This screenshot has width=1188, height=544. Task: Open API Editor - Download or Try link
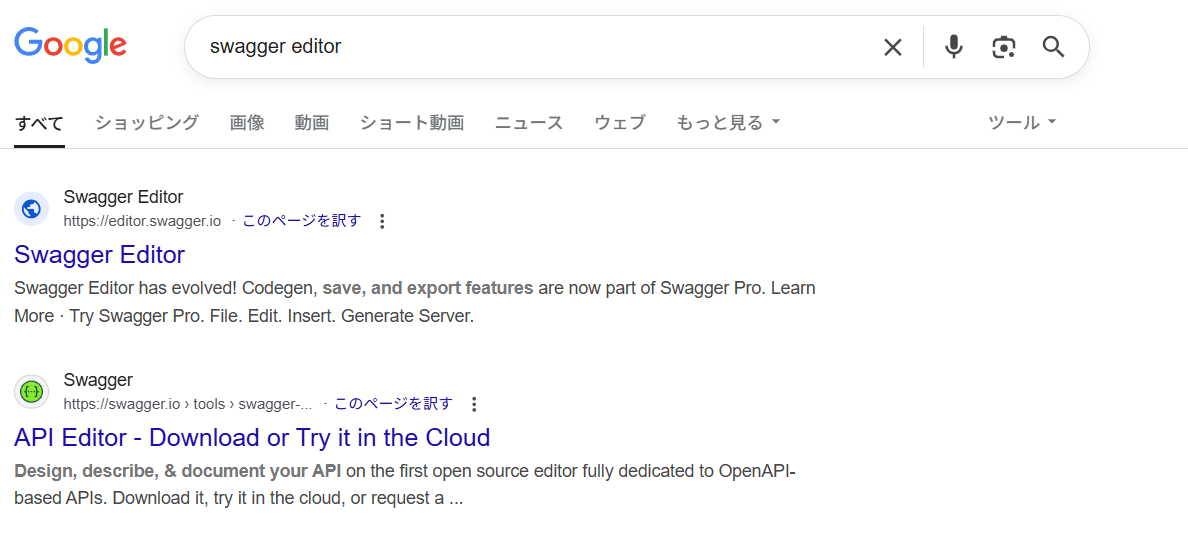click(252, 437)
